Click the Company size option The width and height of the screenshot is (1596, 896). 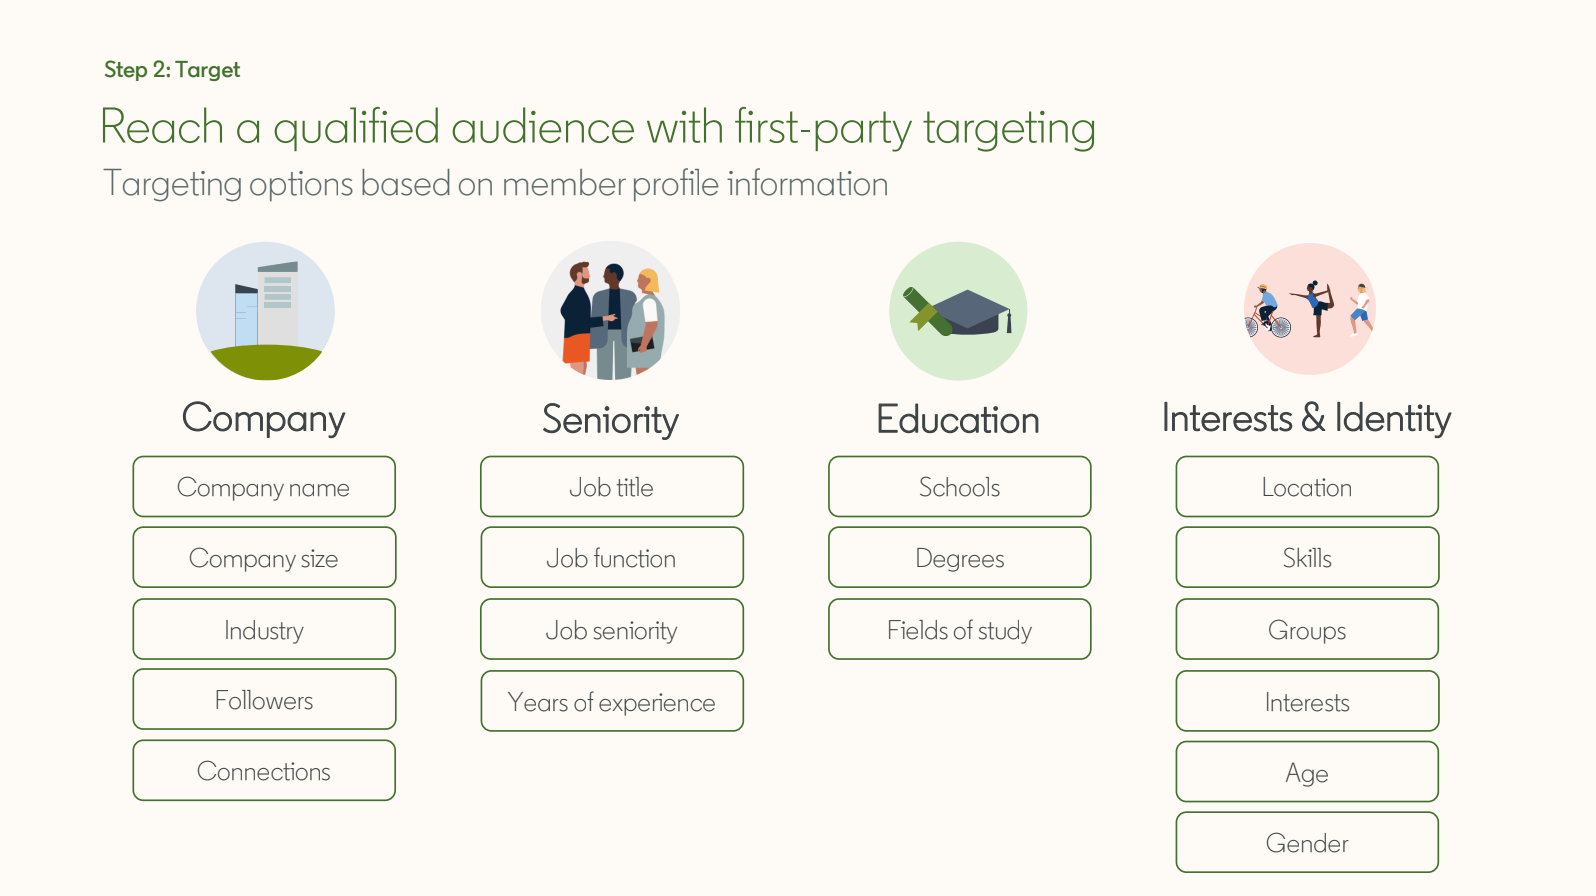264,558
